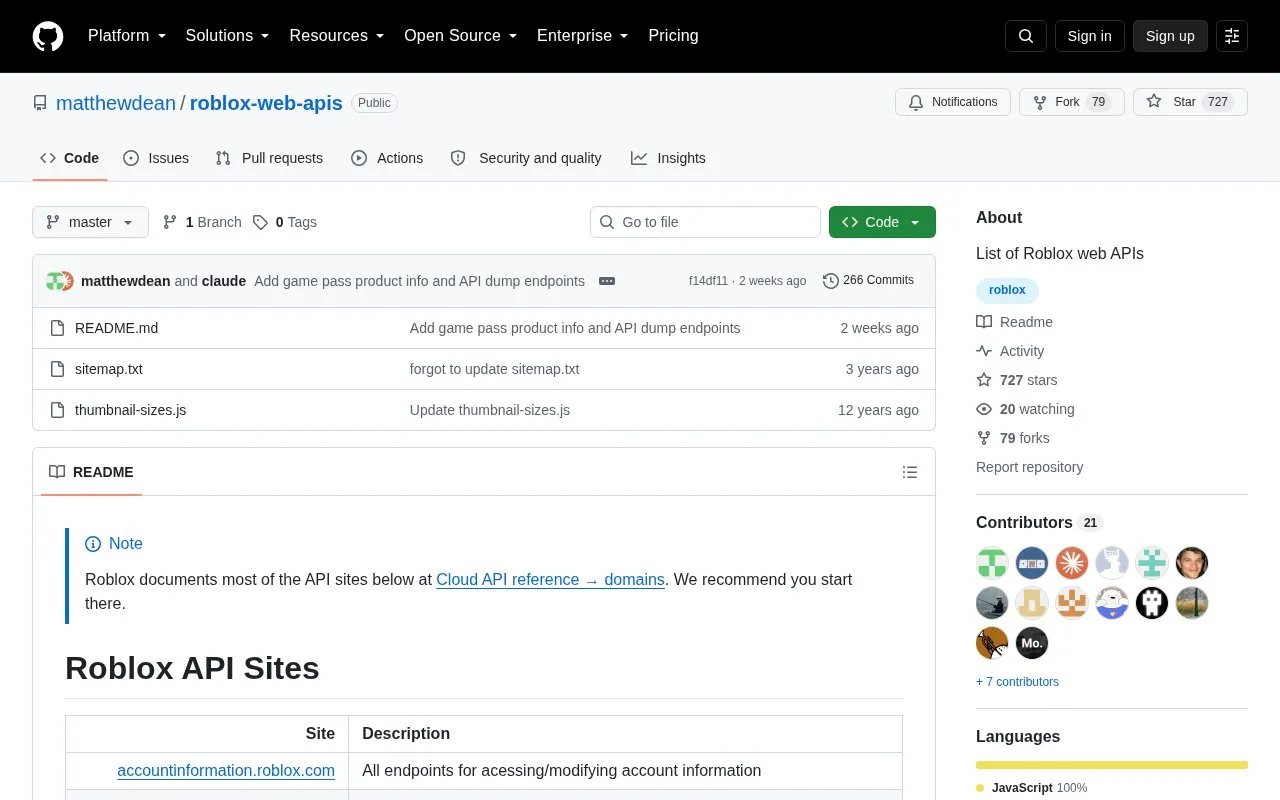
Task: Click the Sign in button
Action: tap(1089, 36)
